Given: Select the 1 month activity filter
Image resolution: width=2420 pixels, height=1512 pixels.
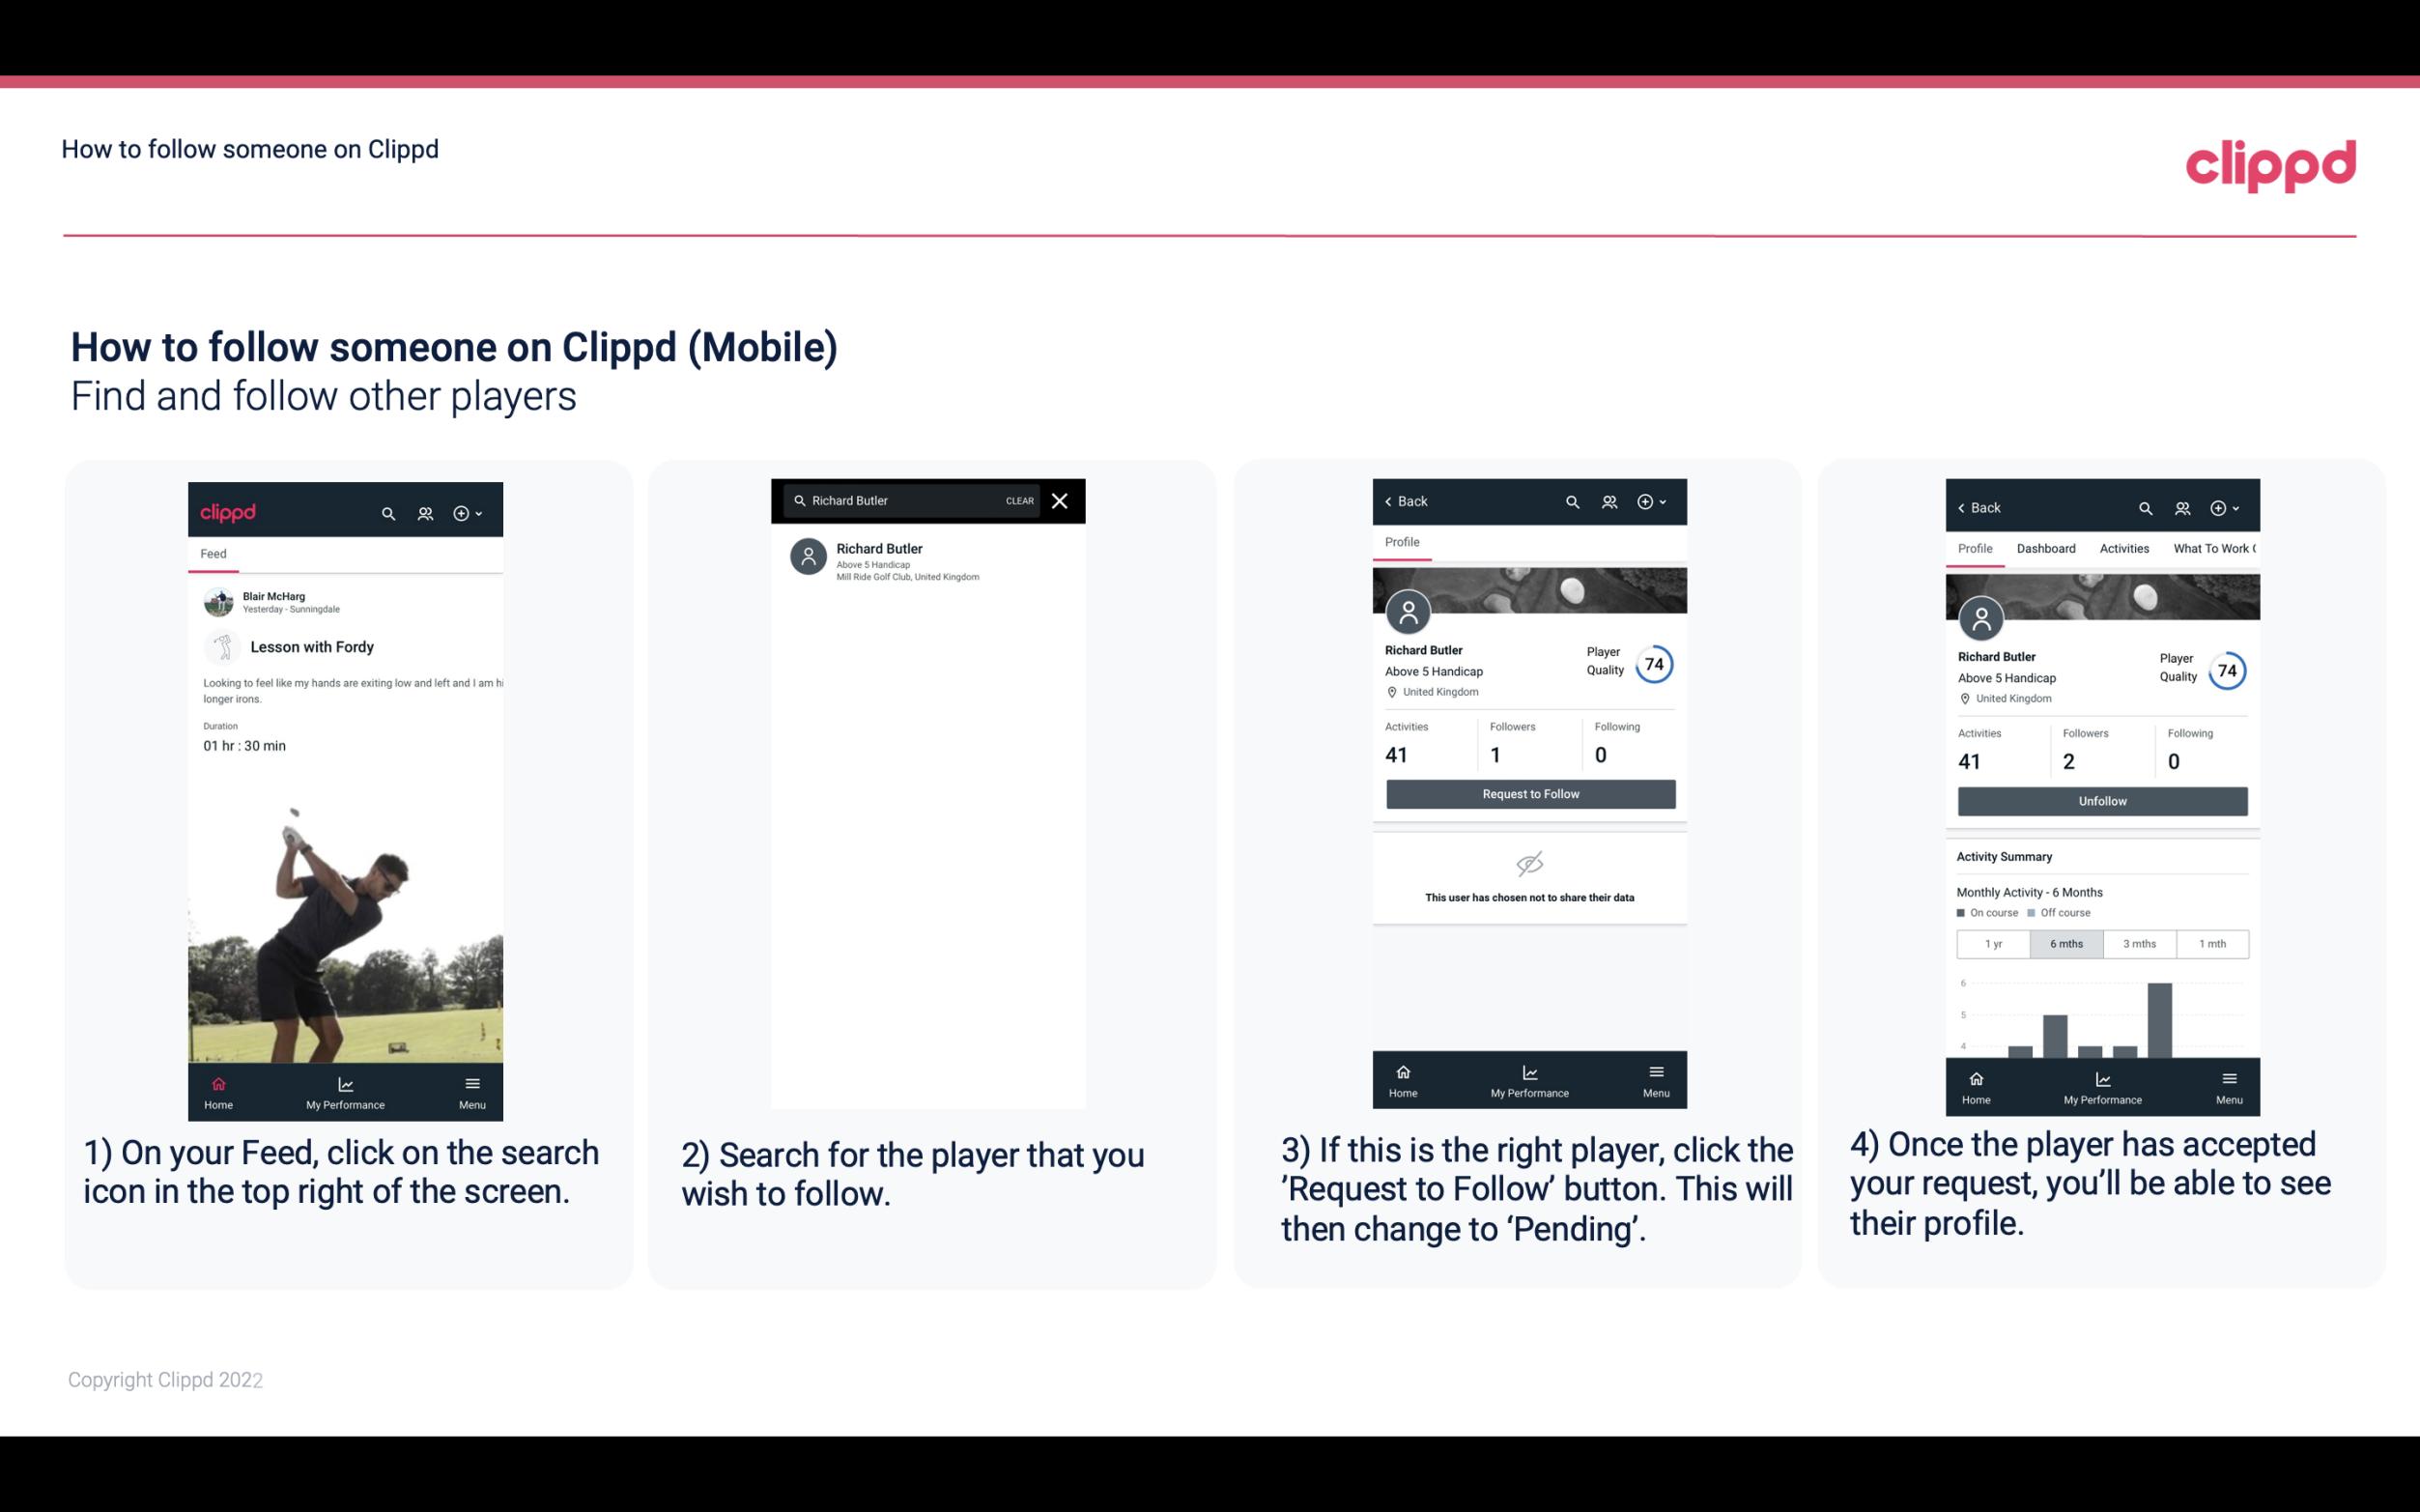Looking at the screenshot, I should pyautogui.click(x=2213, y=944).
